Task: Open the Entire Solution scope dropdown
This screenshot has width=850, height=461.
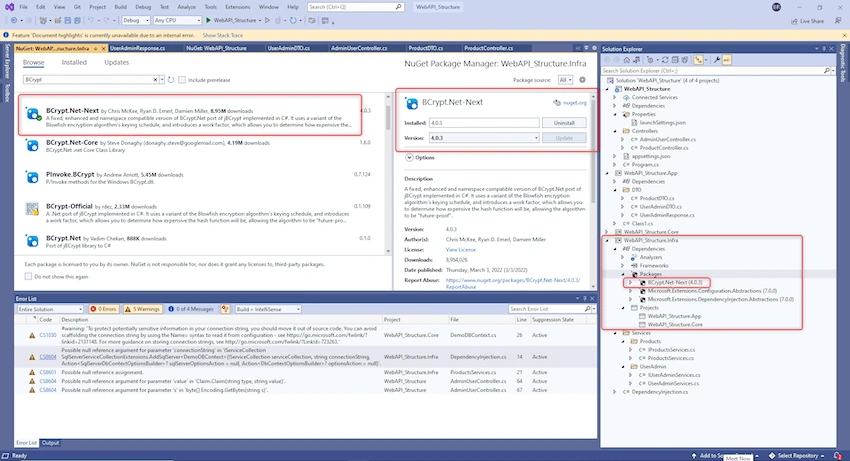Action: pyautogui.click(x=50, y=309)
